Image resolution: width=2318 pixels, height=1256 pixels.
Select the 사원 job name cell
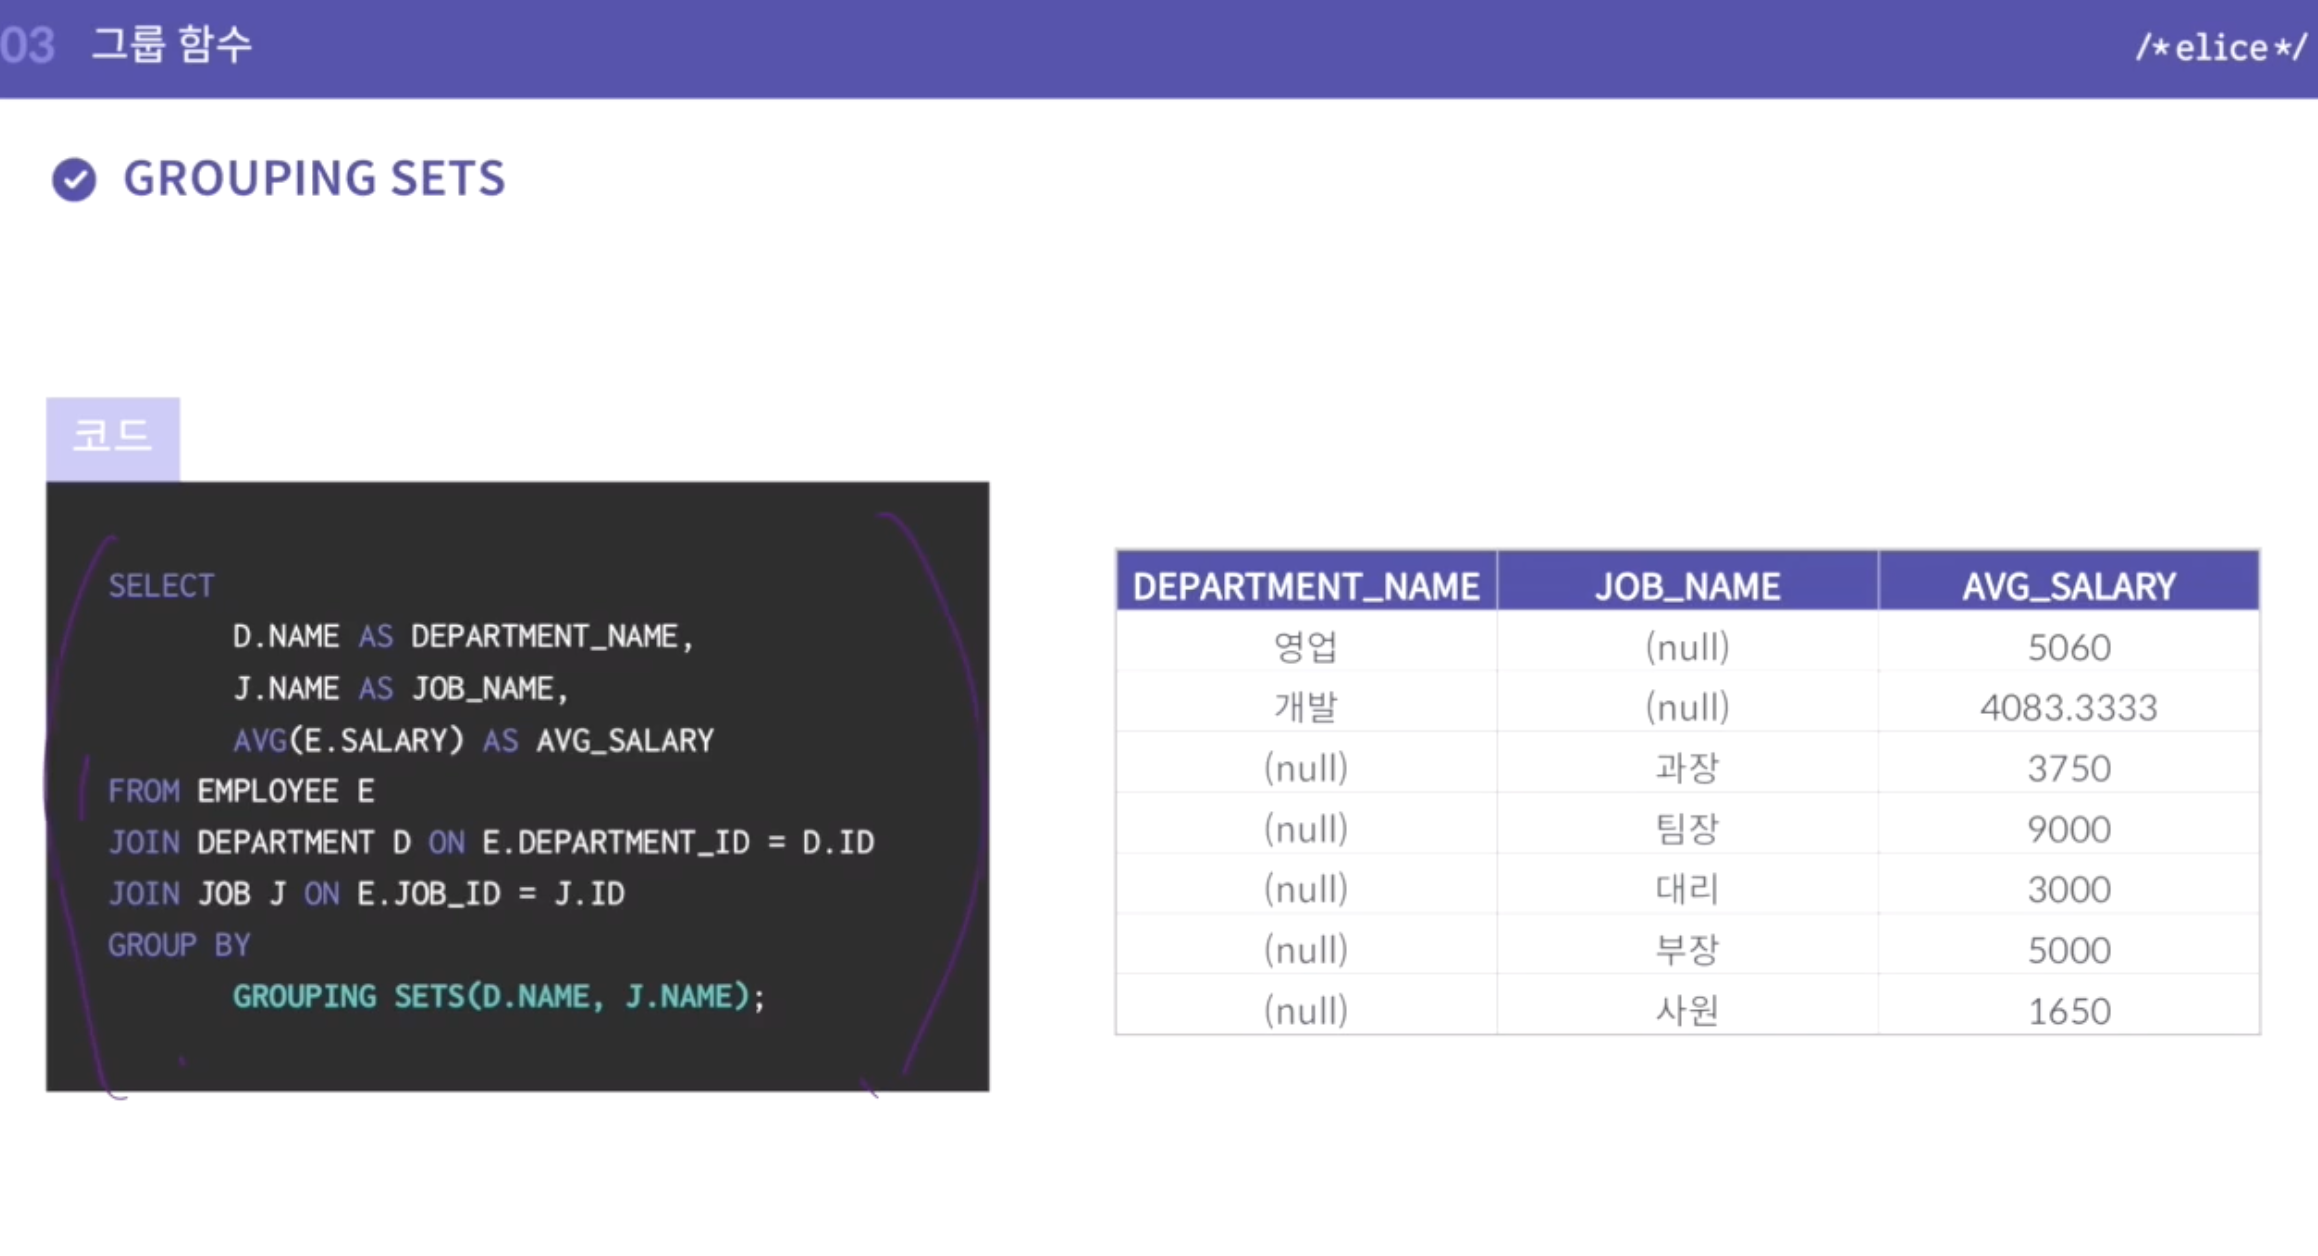coord(1687,1010)
